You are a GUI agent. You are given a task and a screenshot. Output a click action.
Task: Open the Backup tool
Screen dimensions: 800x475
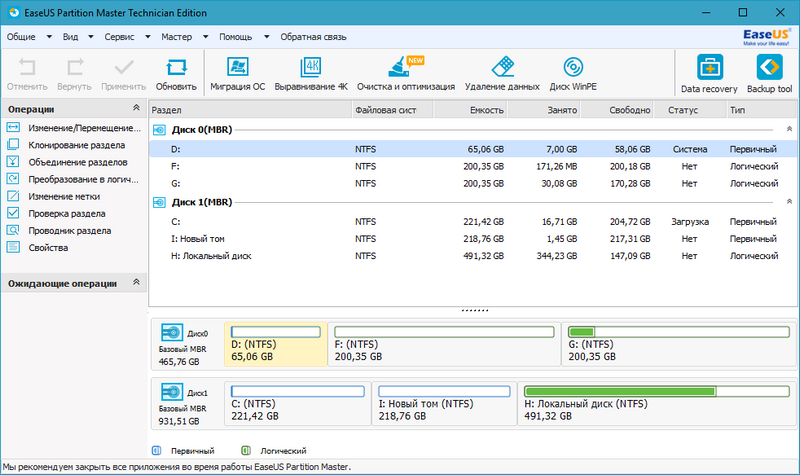tap(769, 67)
